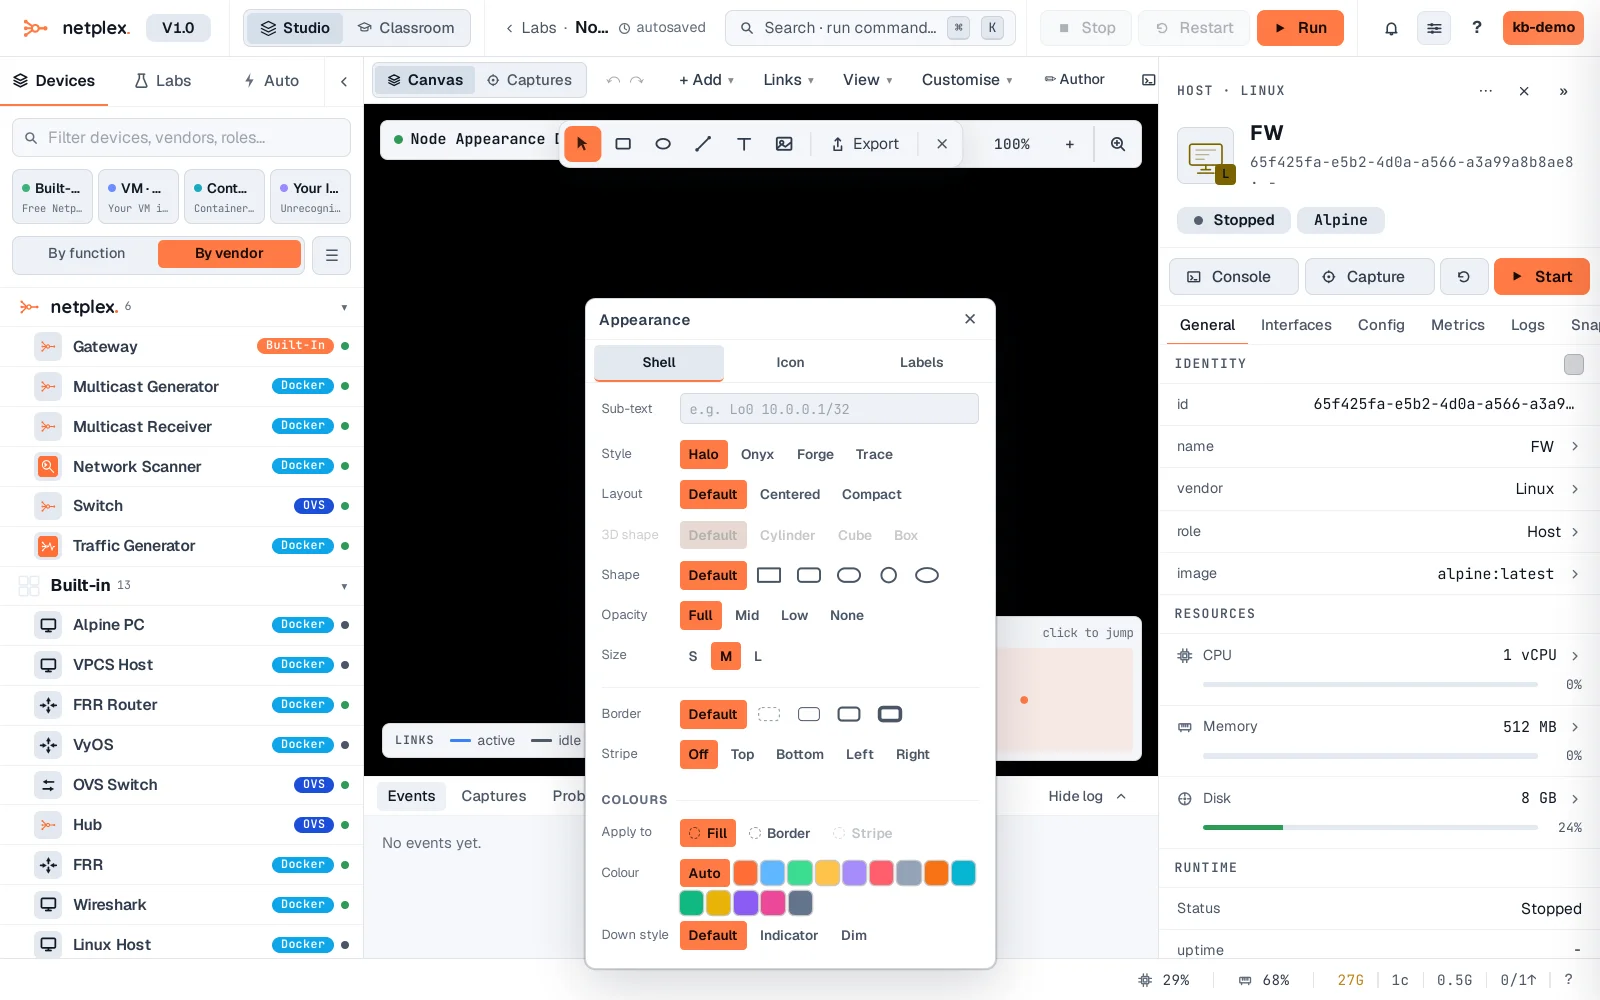The height and width of the screenshot is (1000, 1600).
Task: Select the text annotation tool
Action: pyautogui.click(x=744, y=144)
